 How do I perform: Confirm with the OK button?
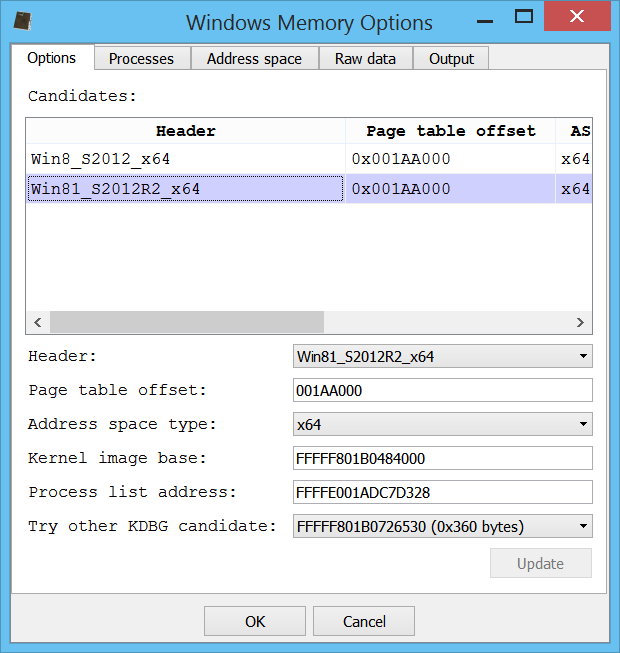tap(255, 621)
